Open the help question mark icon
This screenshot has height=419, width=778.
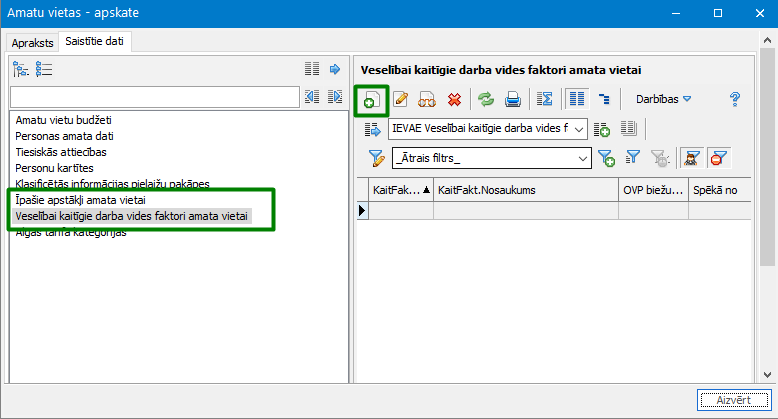click(x=735, y=99)
